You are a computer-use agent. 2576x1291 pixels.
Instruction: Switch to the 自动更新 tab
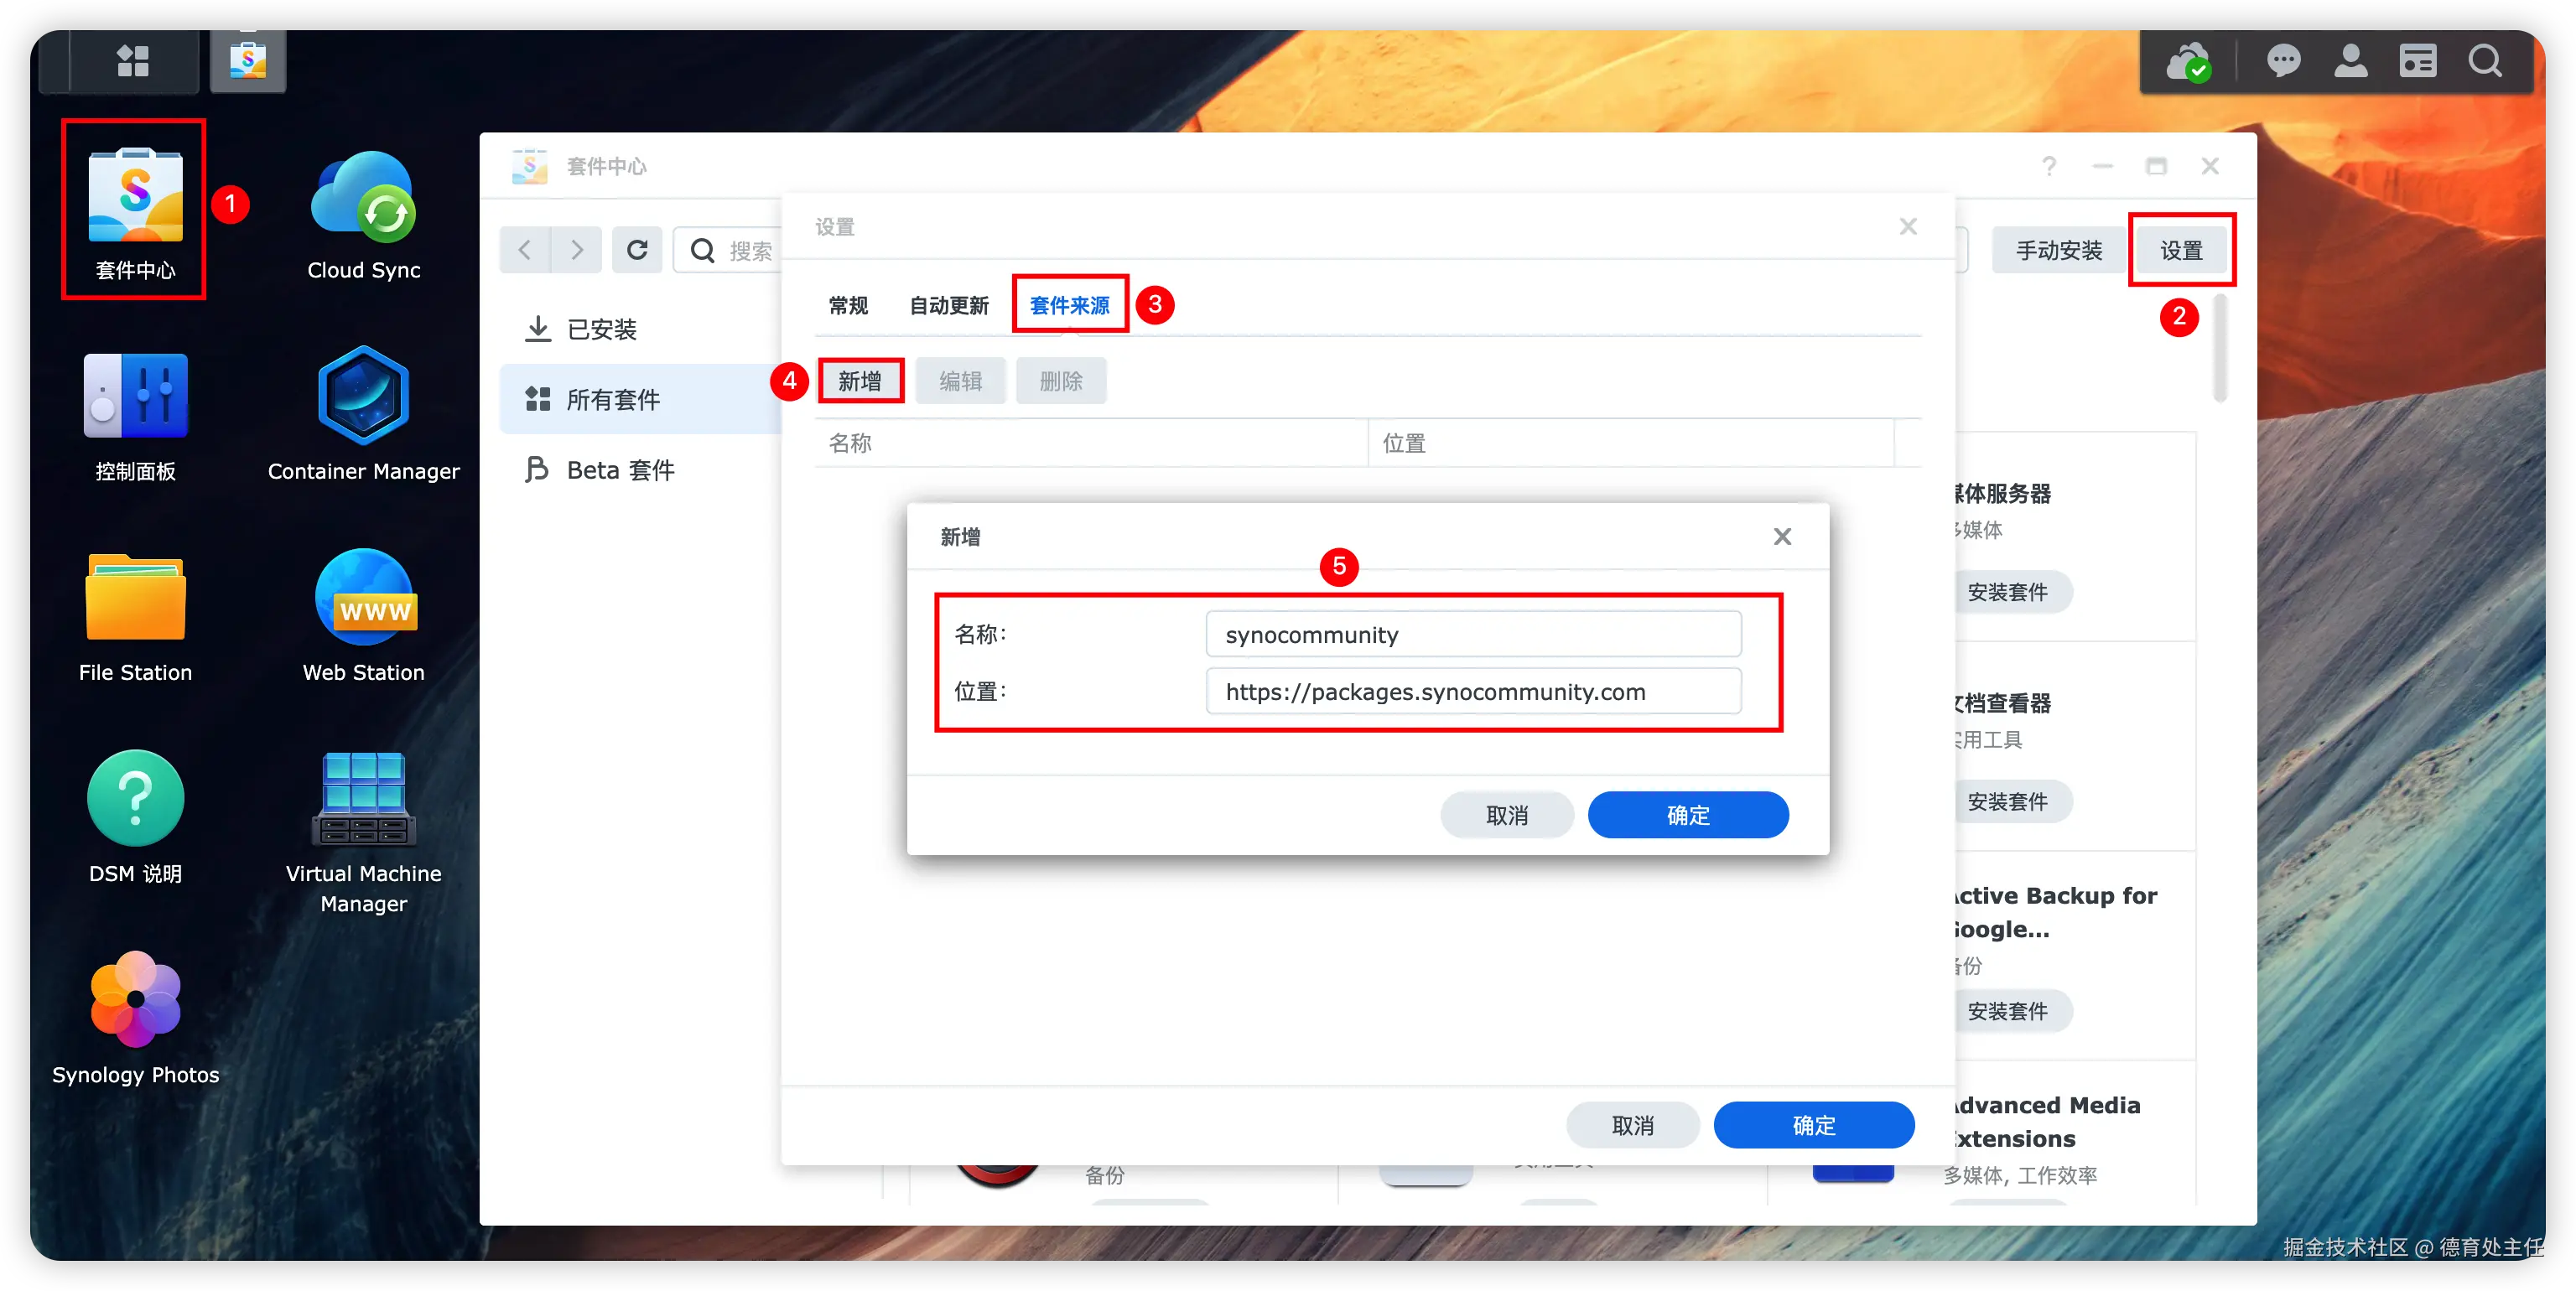pyautogui.click(x=948, y=305)
